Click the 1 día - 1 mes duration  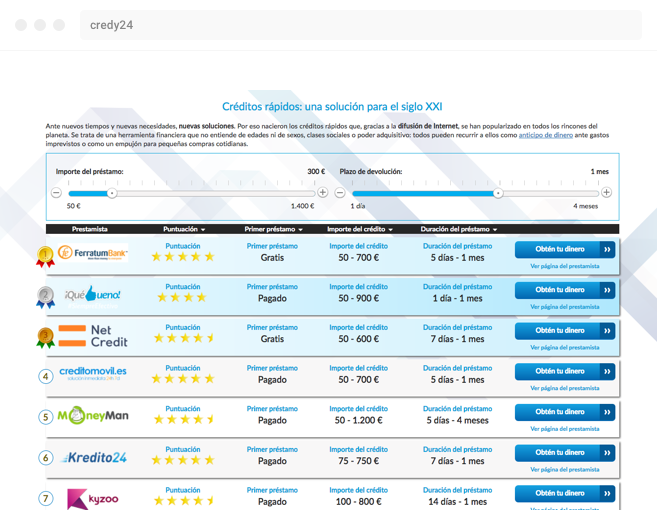[458, 298]
